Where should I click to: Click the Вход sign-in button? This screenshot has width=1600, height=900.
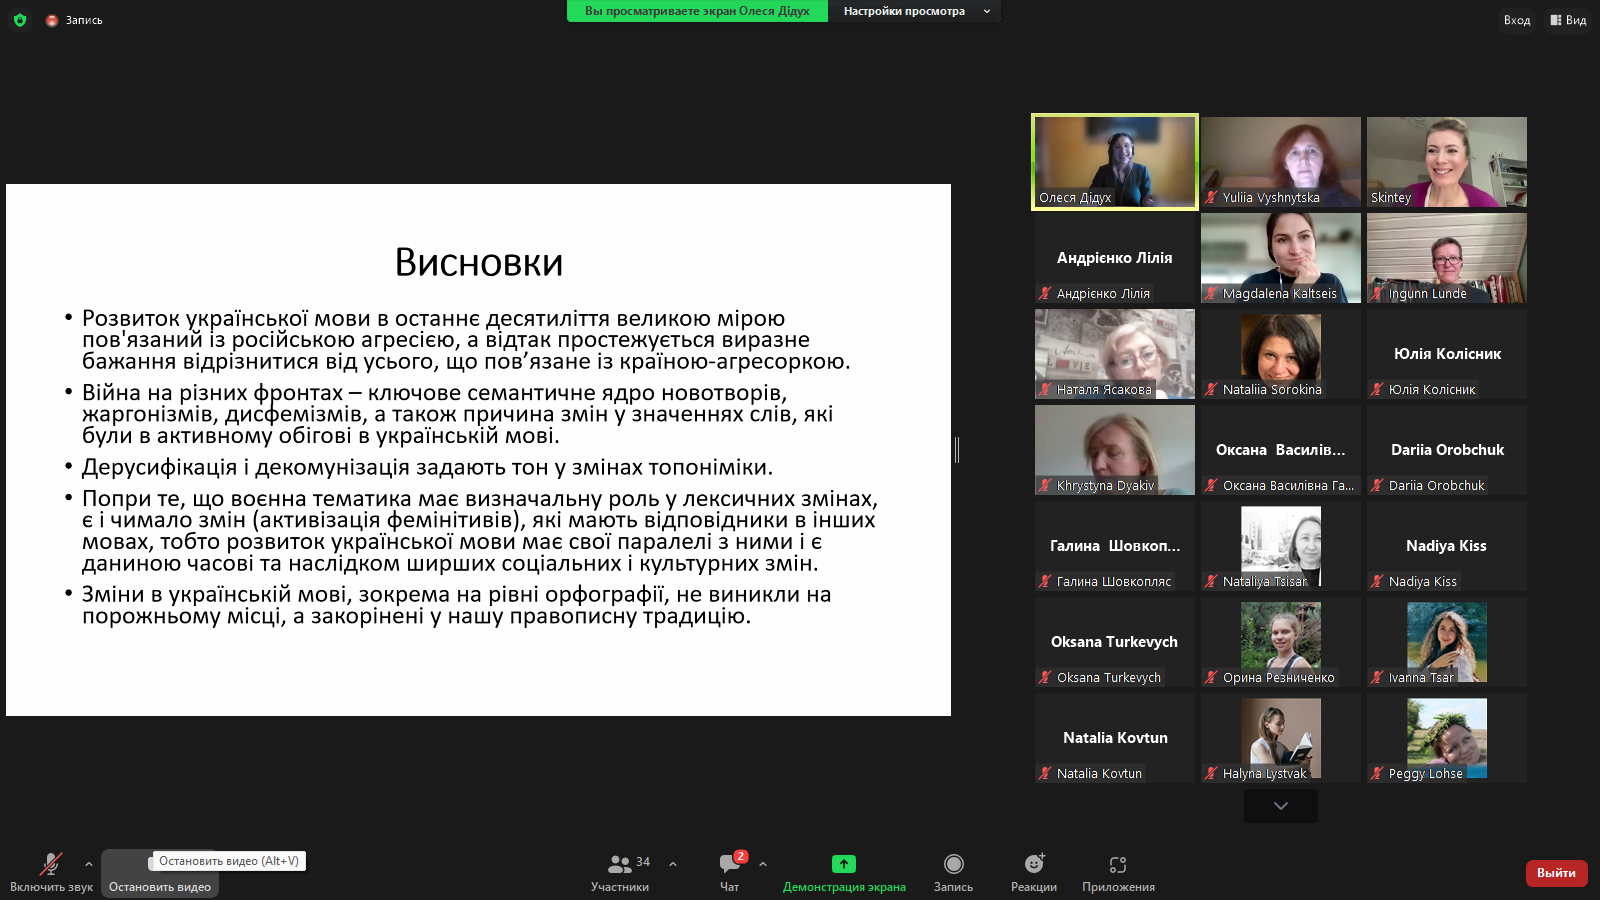coord(1516,20)
